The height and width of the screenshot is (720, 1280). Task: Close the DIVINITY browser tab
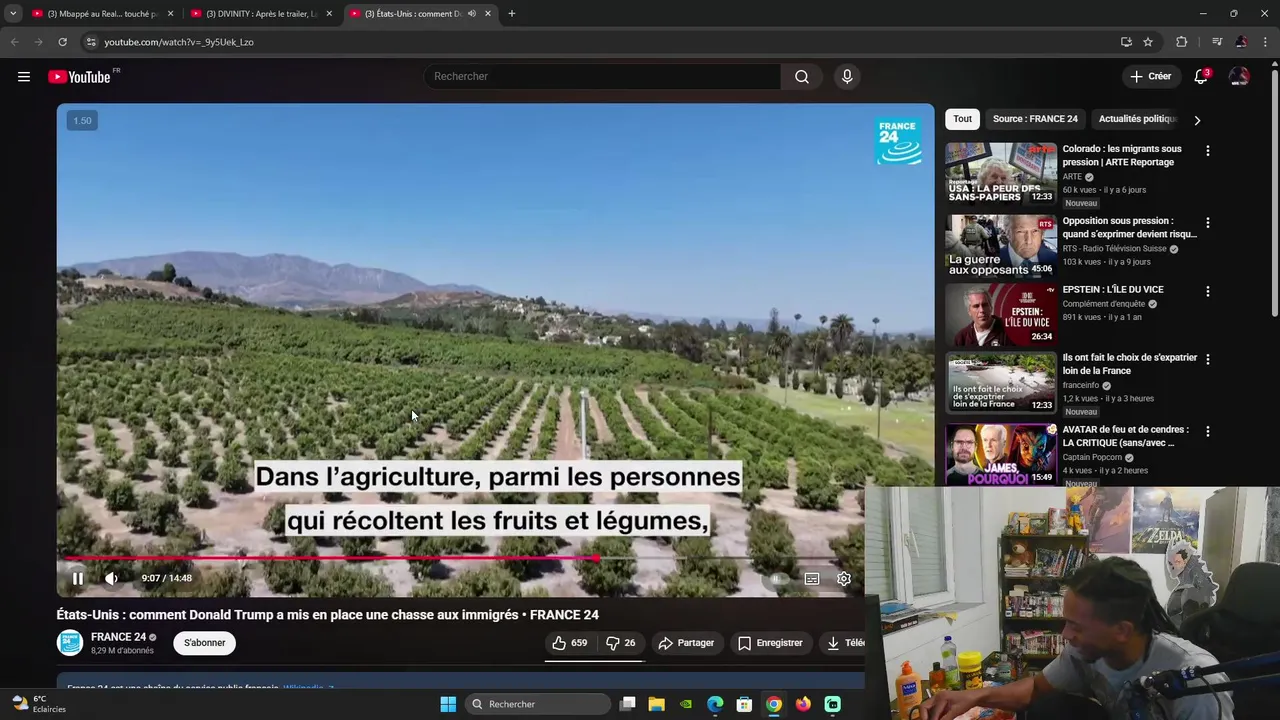(329, 14)
